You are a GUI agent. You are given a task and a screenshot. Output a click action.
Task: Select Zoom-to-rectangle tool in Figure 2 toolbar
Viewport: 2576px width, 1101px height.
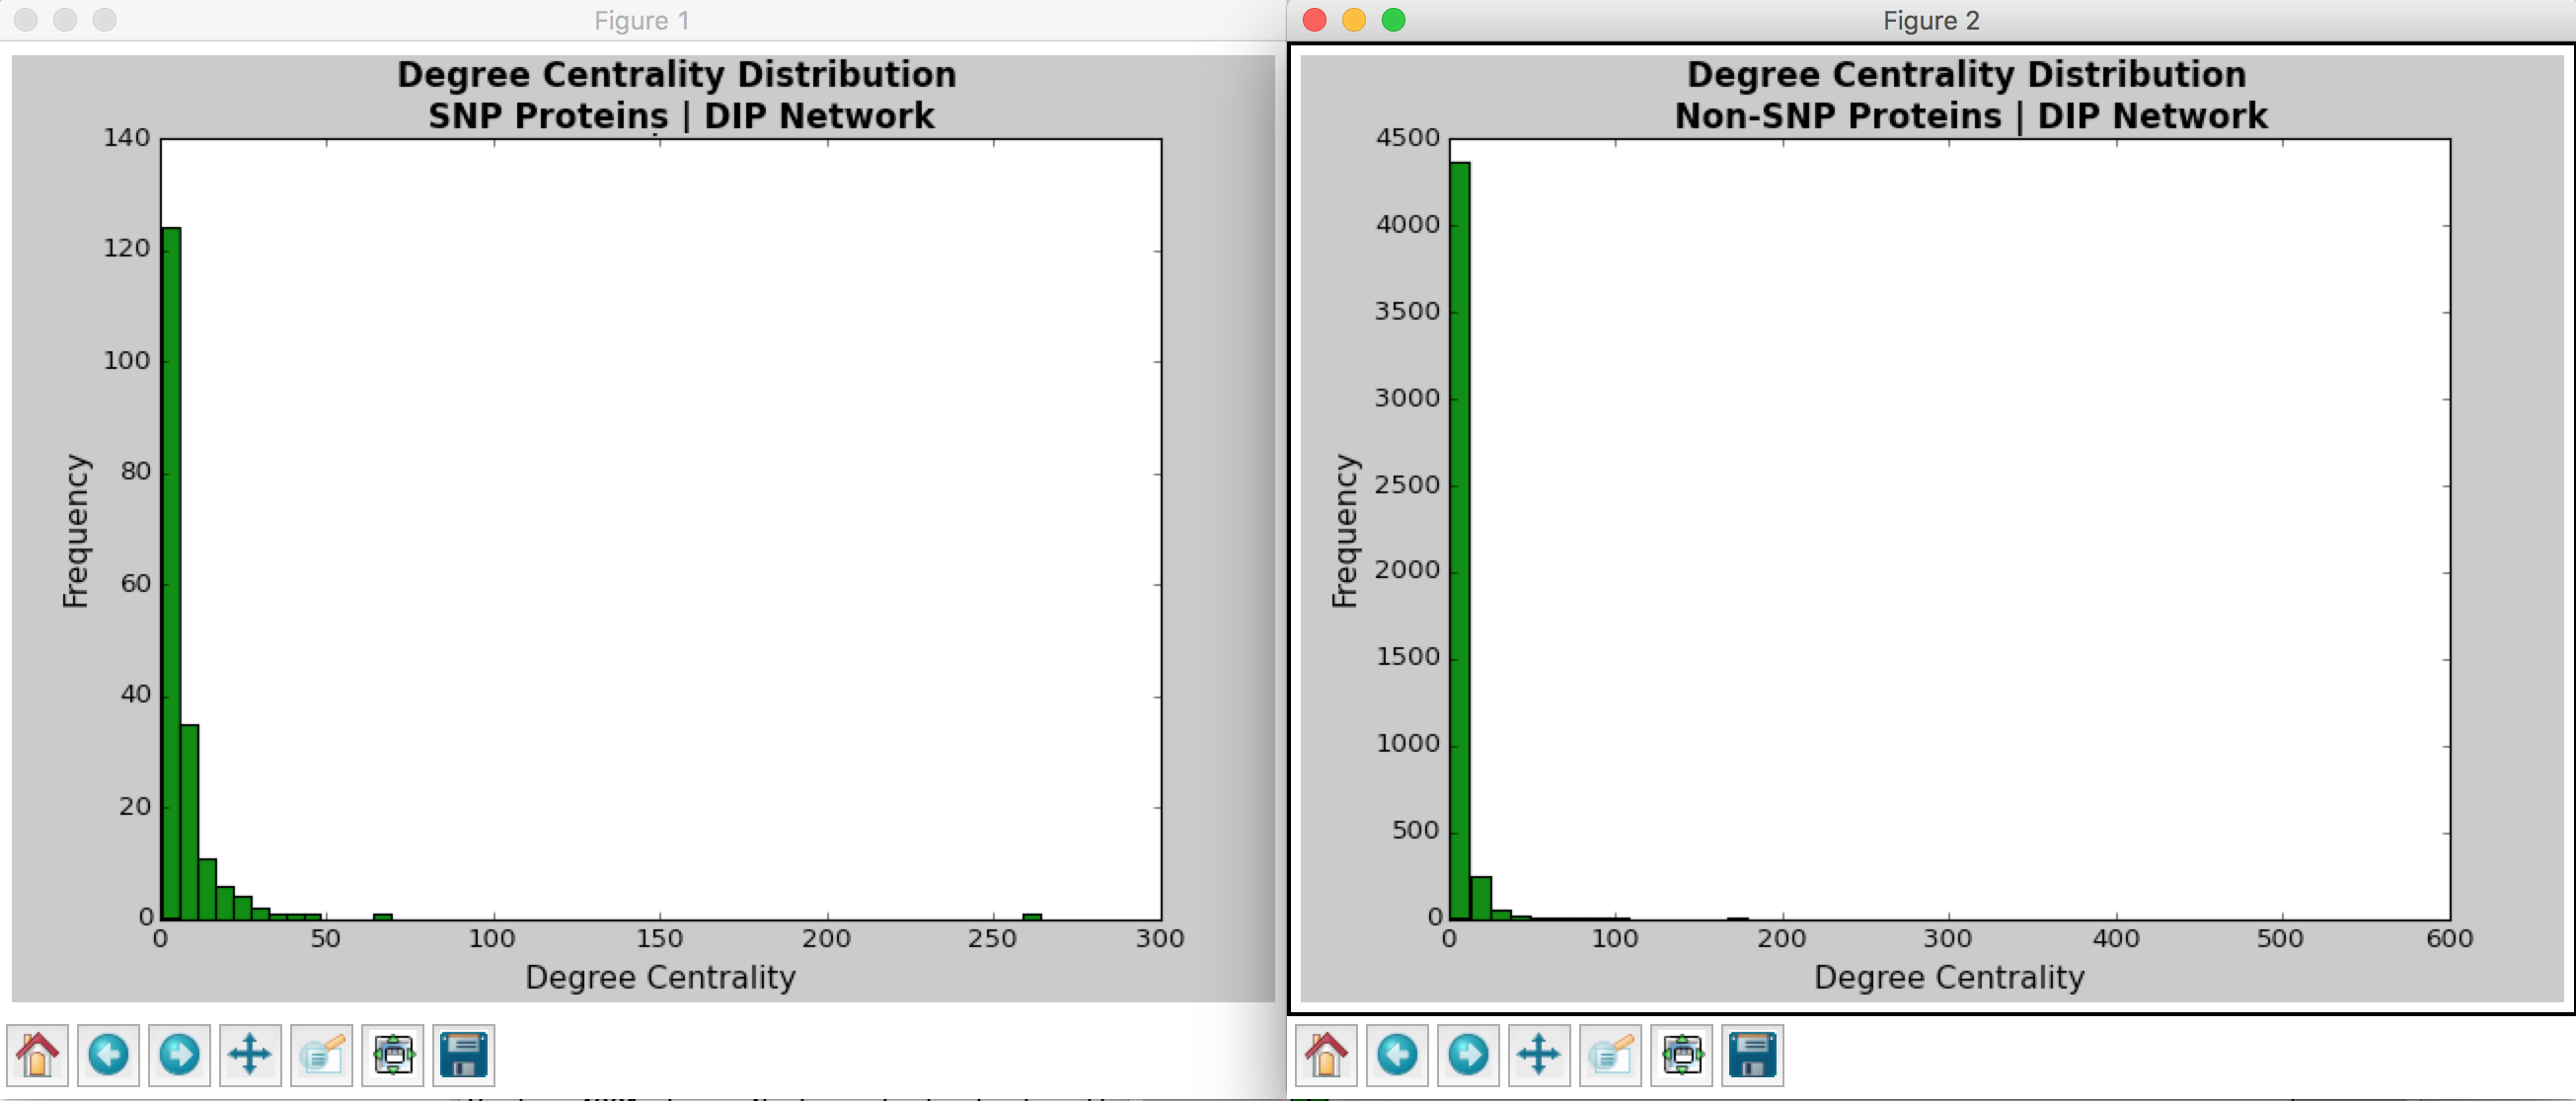1610,1054
